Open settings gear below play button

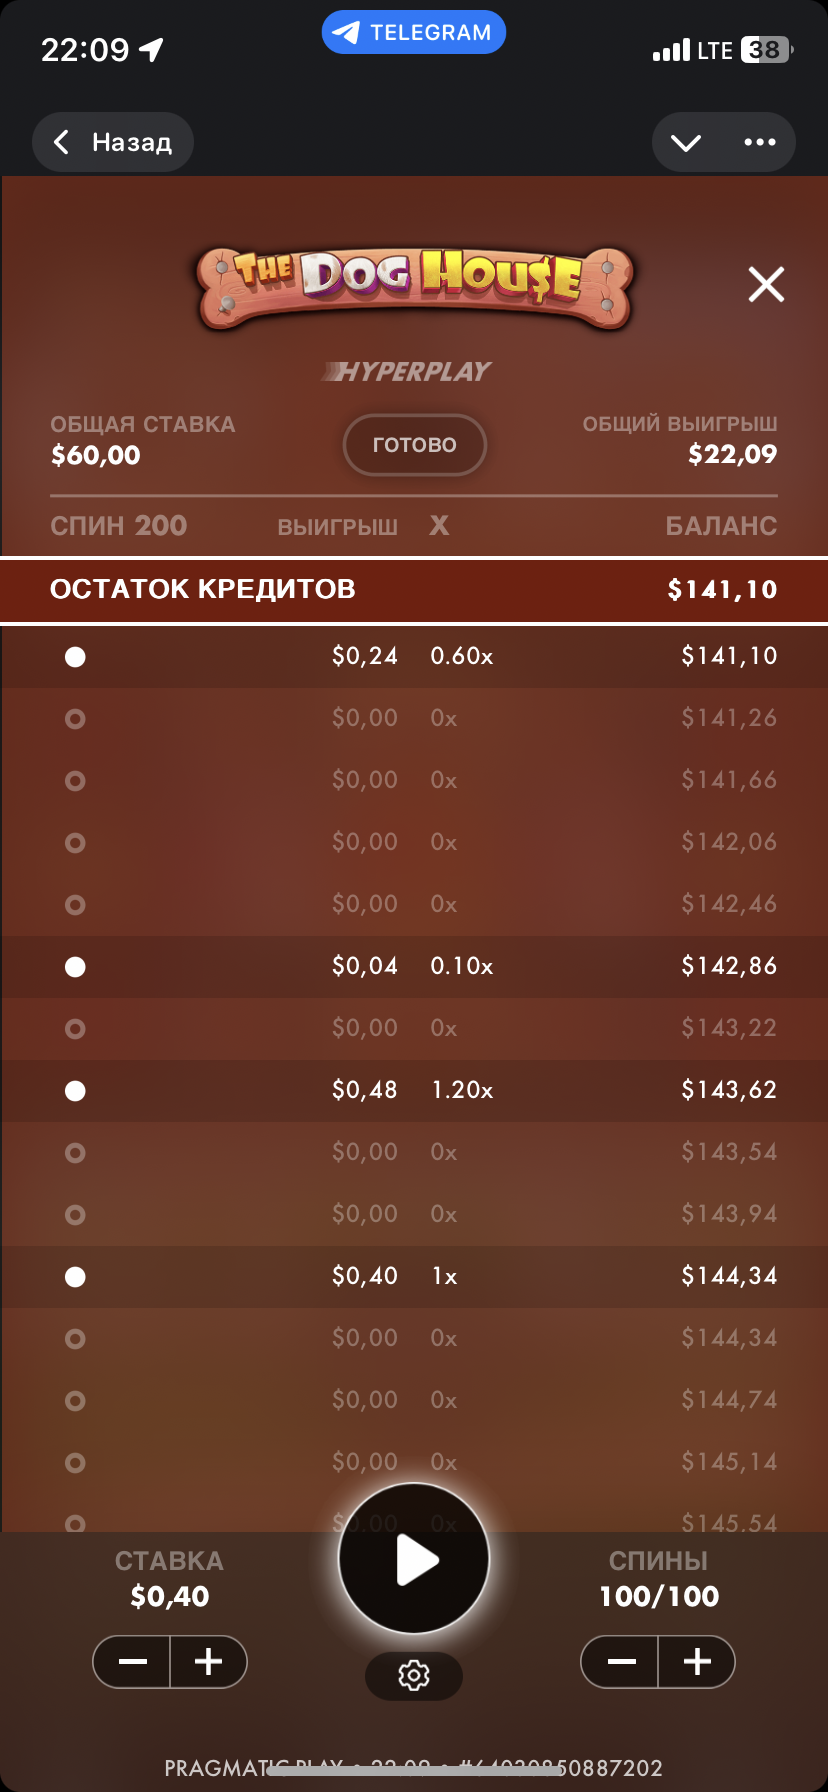pos(414,1675)
